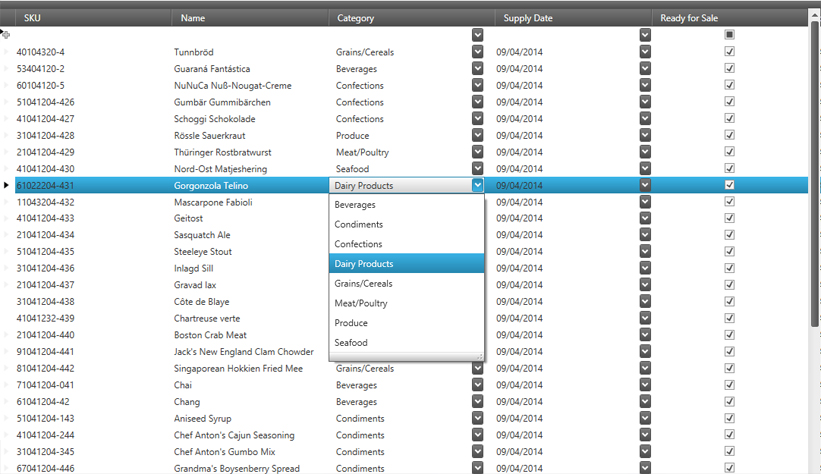This screenshot has height=474, width=821.
Task: Open Supply Date dropdown arrow for Rössle Sauerkraut
Action: 645,135
